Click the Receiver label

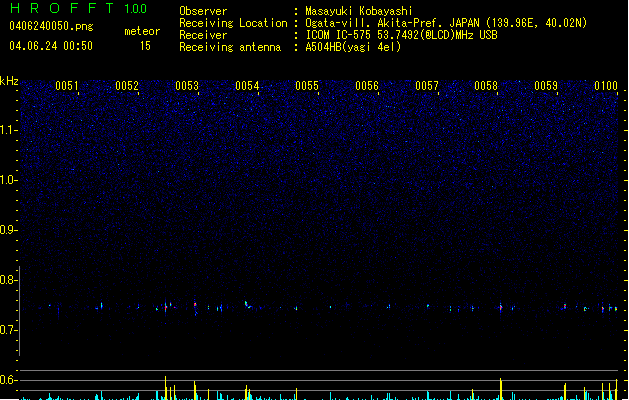[x=203, y=35]
